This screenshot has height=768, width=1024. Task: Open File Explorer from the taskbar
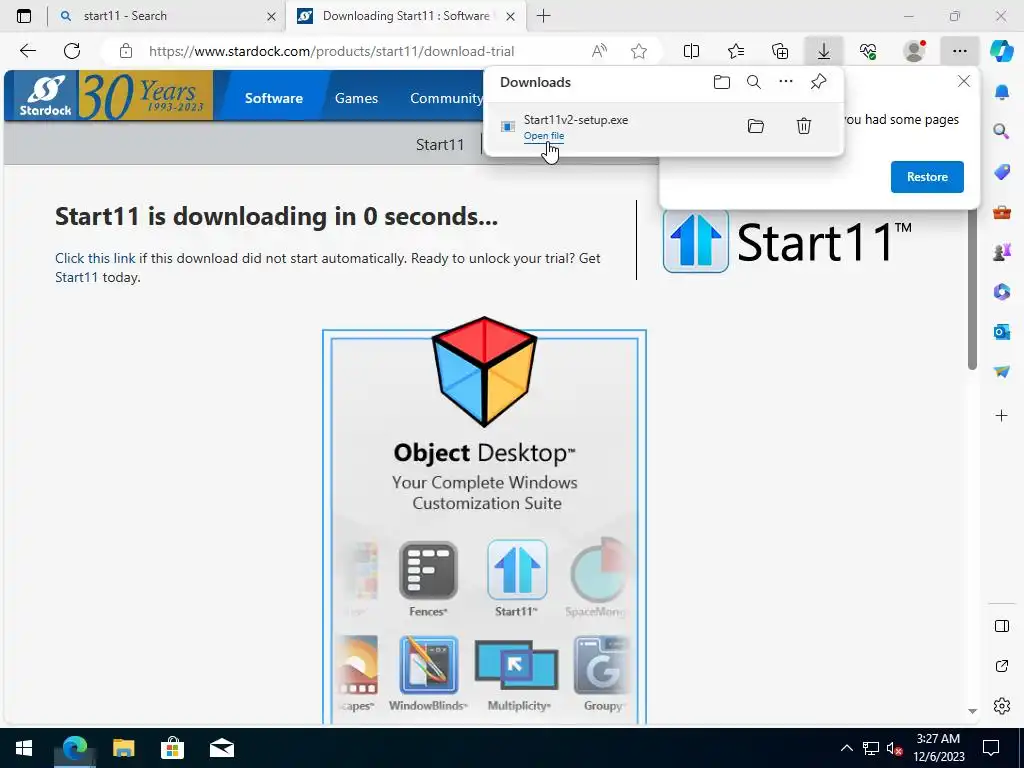(123, 748)
